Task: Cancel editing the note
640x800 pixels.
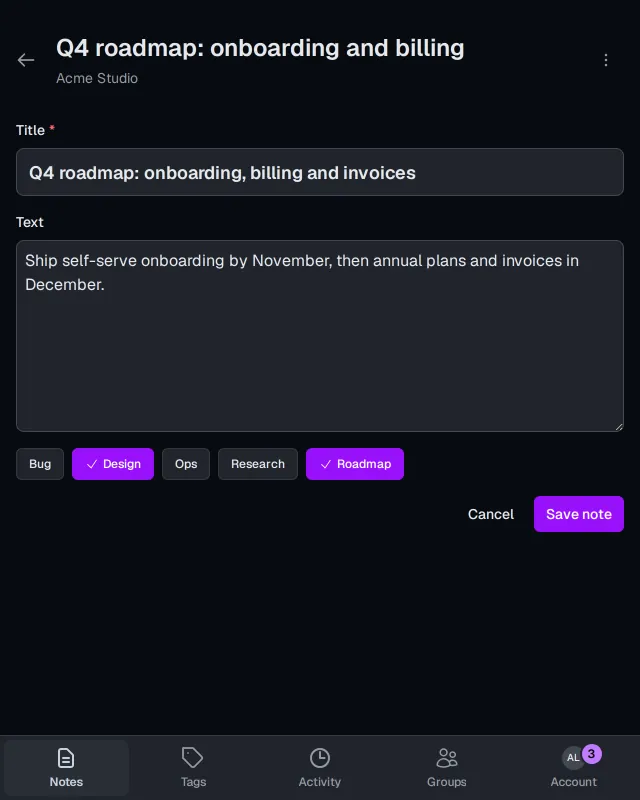Action: 491,514
